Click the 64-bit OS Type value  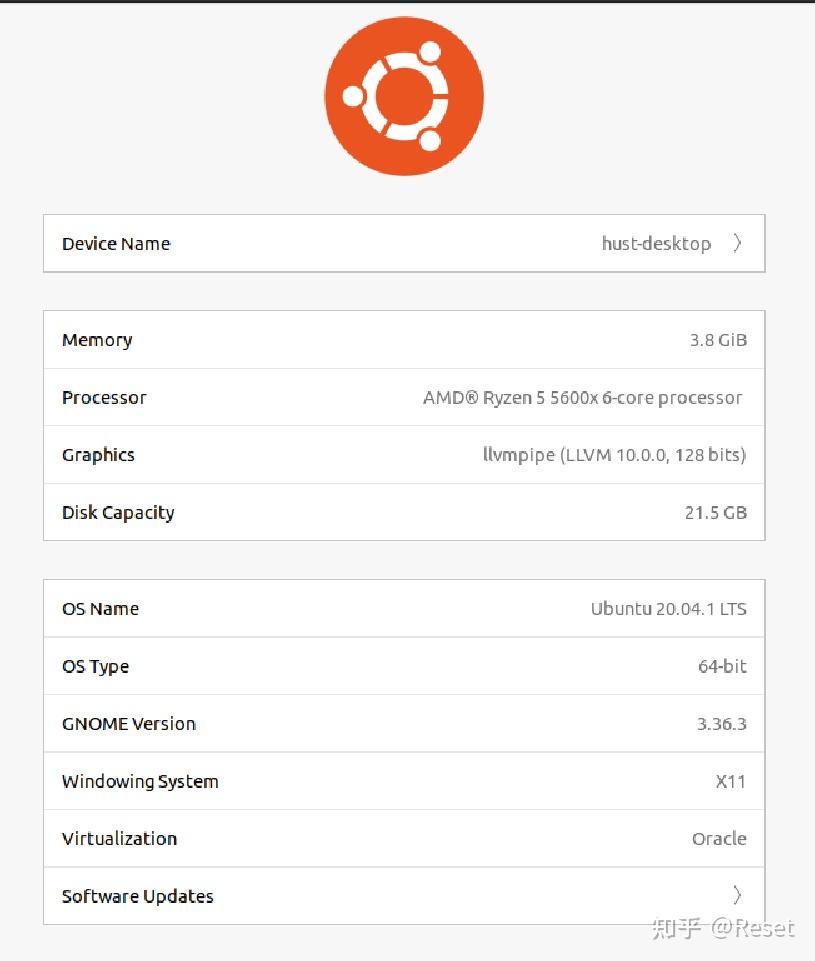tap(722, 666)
